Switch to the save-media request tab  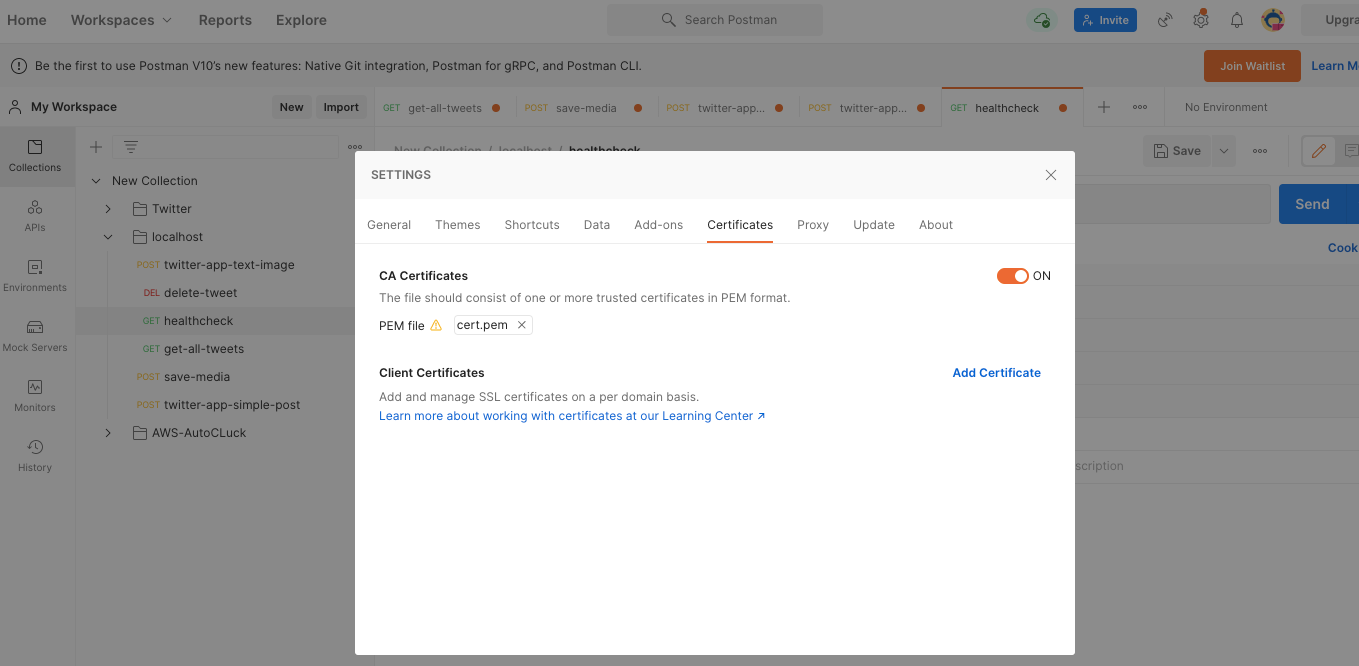point(587,108)
